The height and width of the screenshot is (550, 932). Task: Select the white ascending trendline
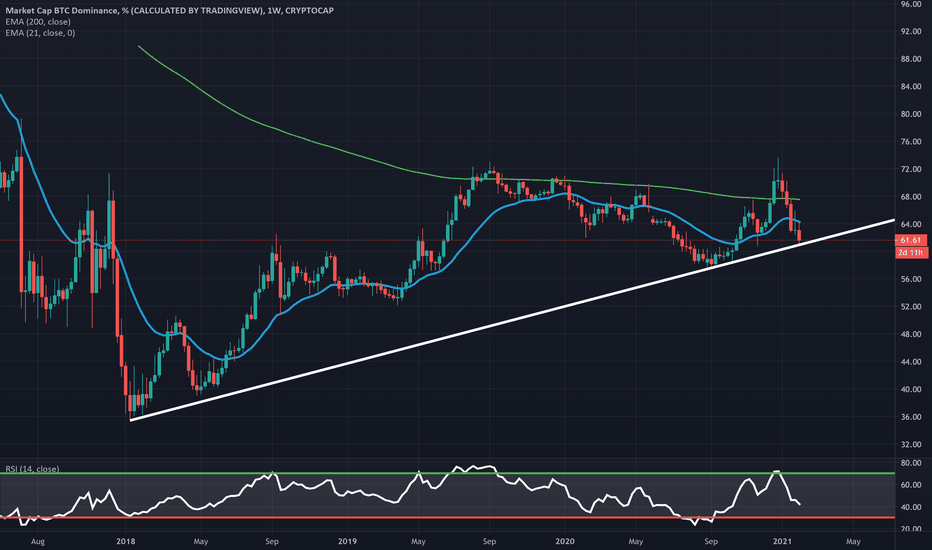pyautogui.click(x=511, y=320)
